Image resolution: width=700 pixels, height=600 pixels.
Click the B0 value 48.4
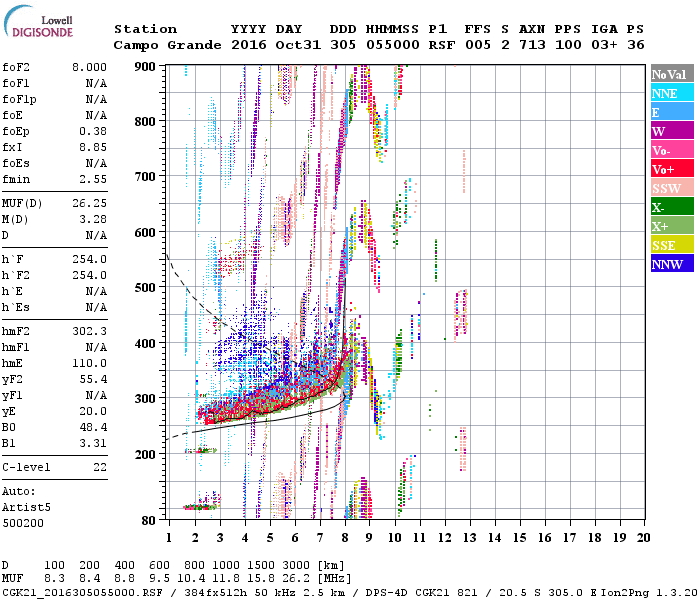point(93,427)
